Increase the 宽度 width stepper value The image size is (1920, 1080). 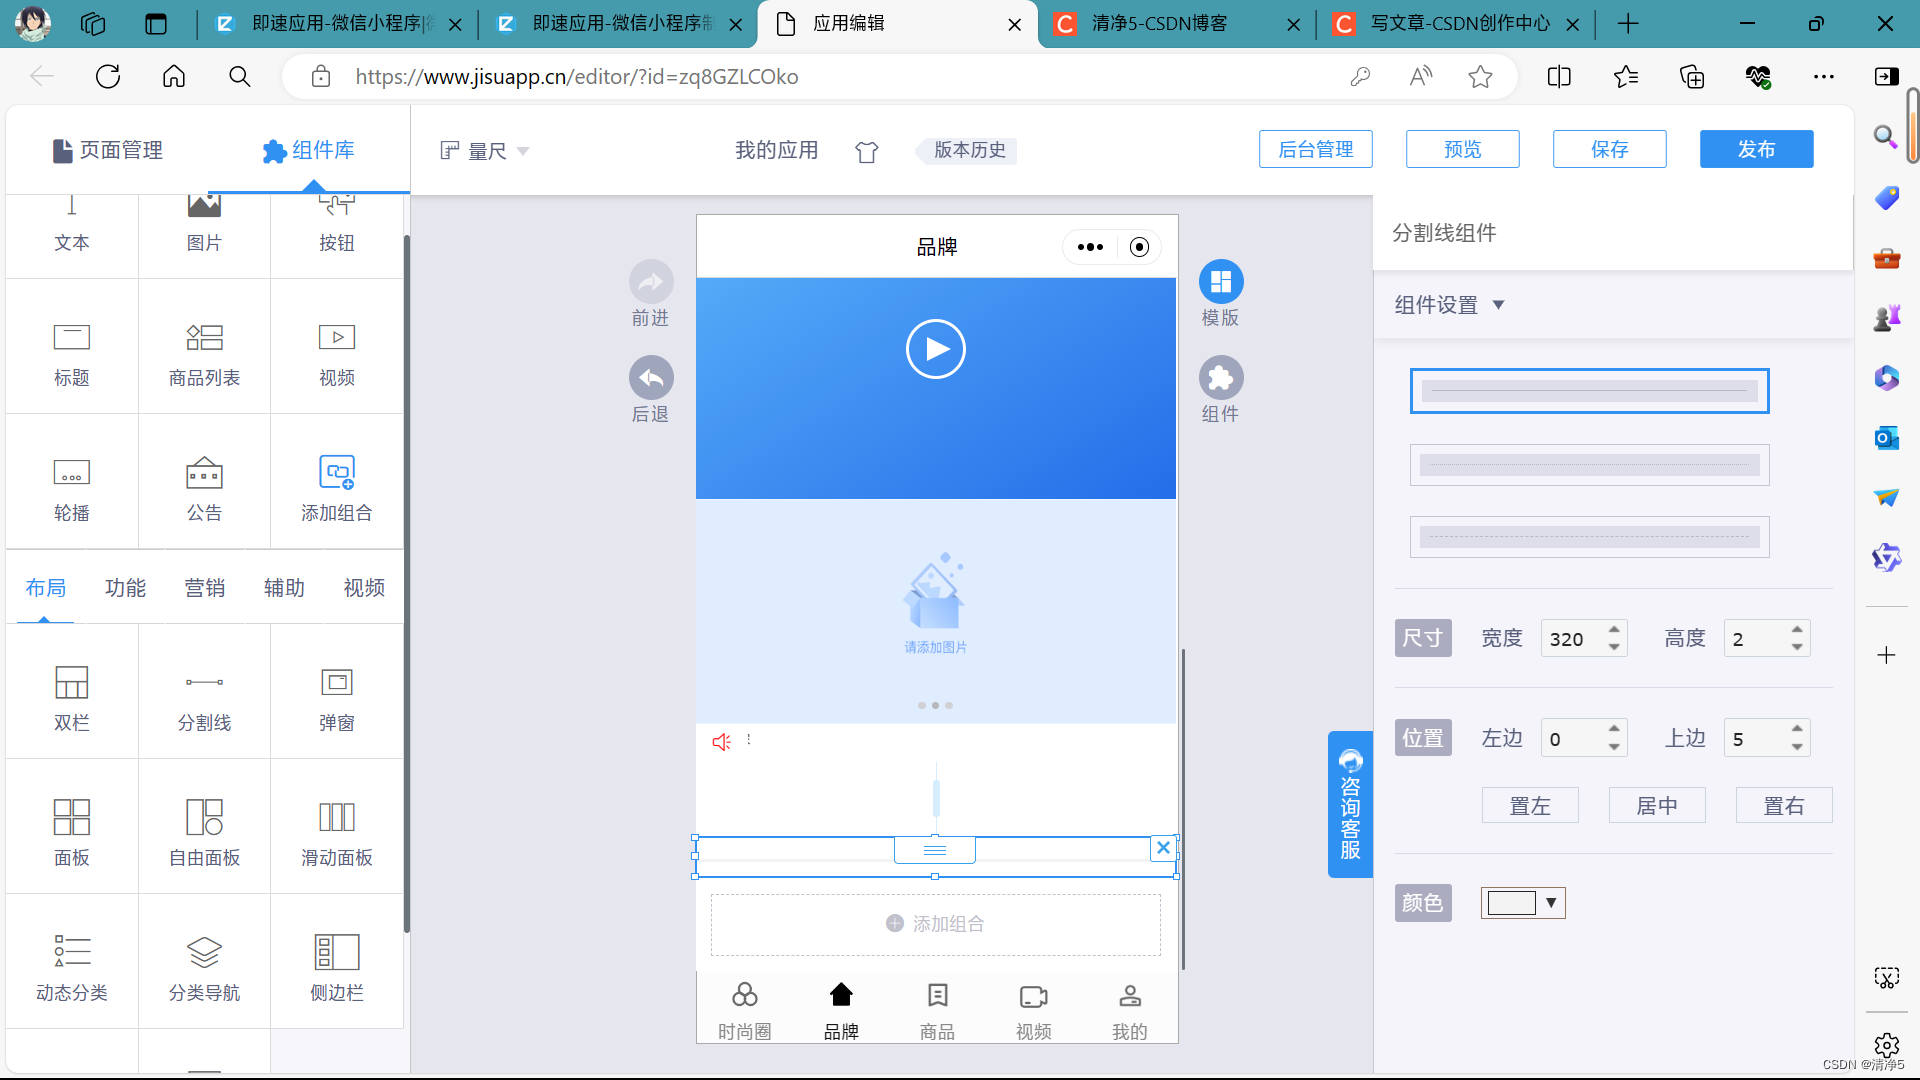(x=1614, y=630)
